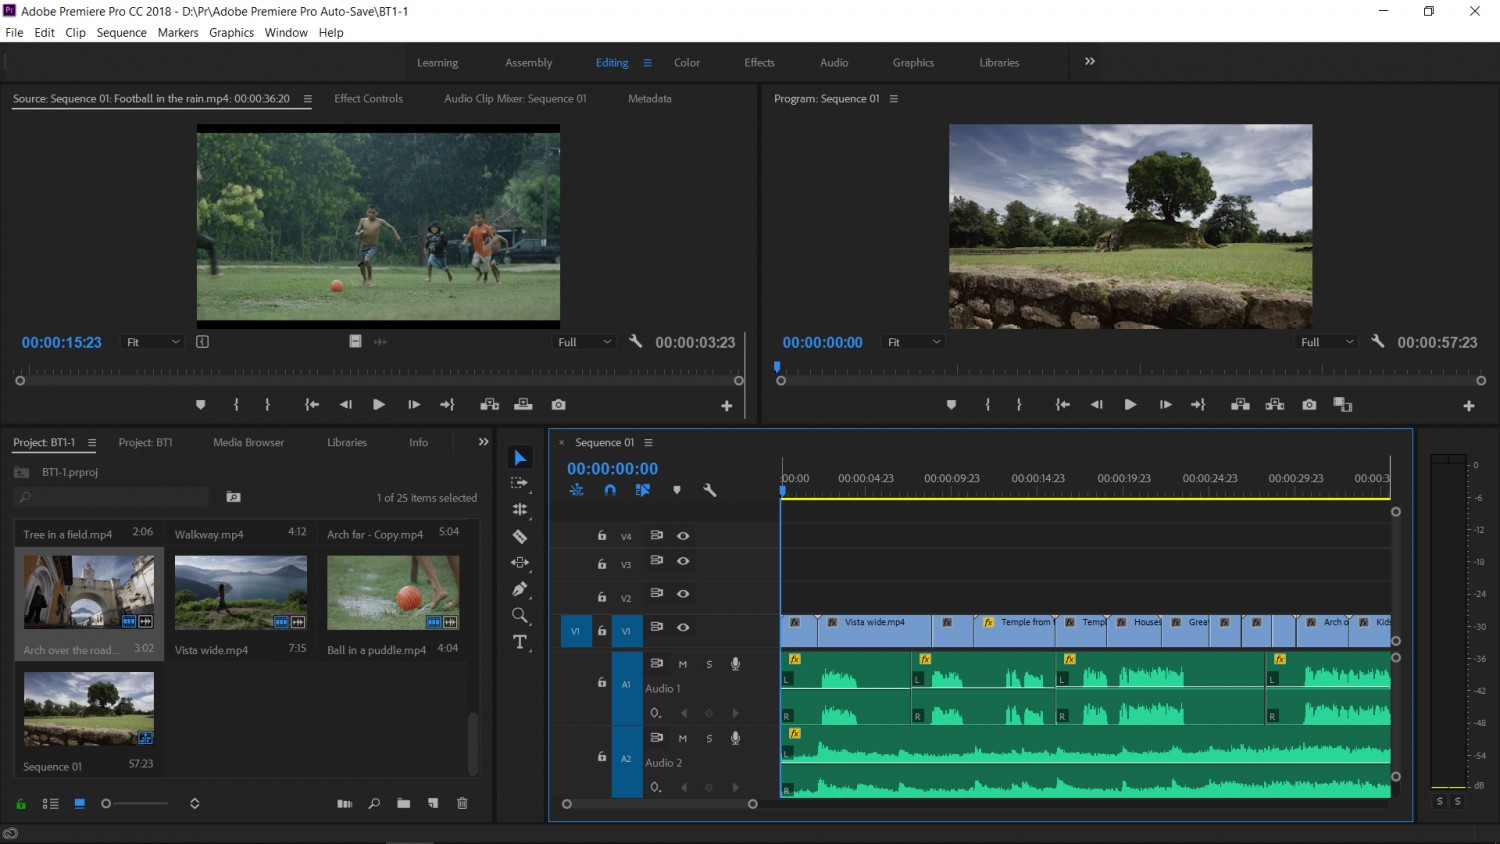Viewport: 1500px width, 844px height.
Task: Play the Program monitor sequence
Action: click(1130, 405)
